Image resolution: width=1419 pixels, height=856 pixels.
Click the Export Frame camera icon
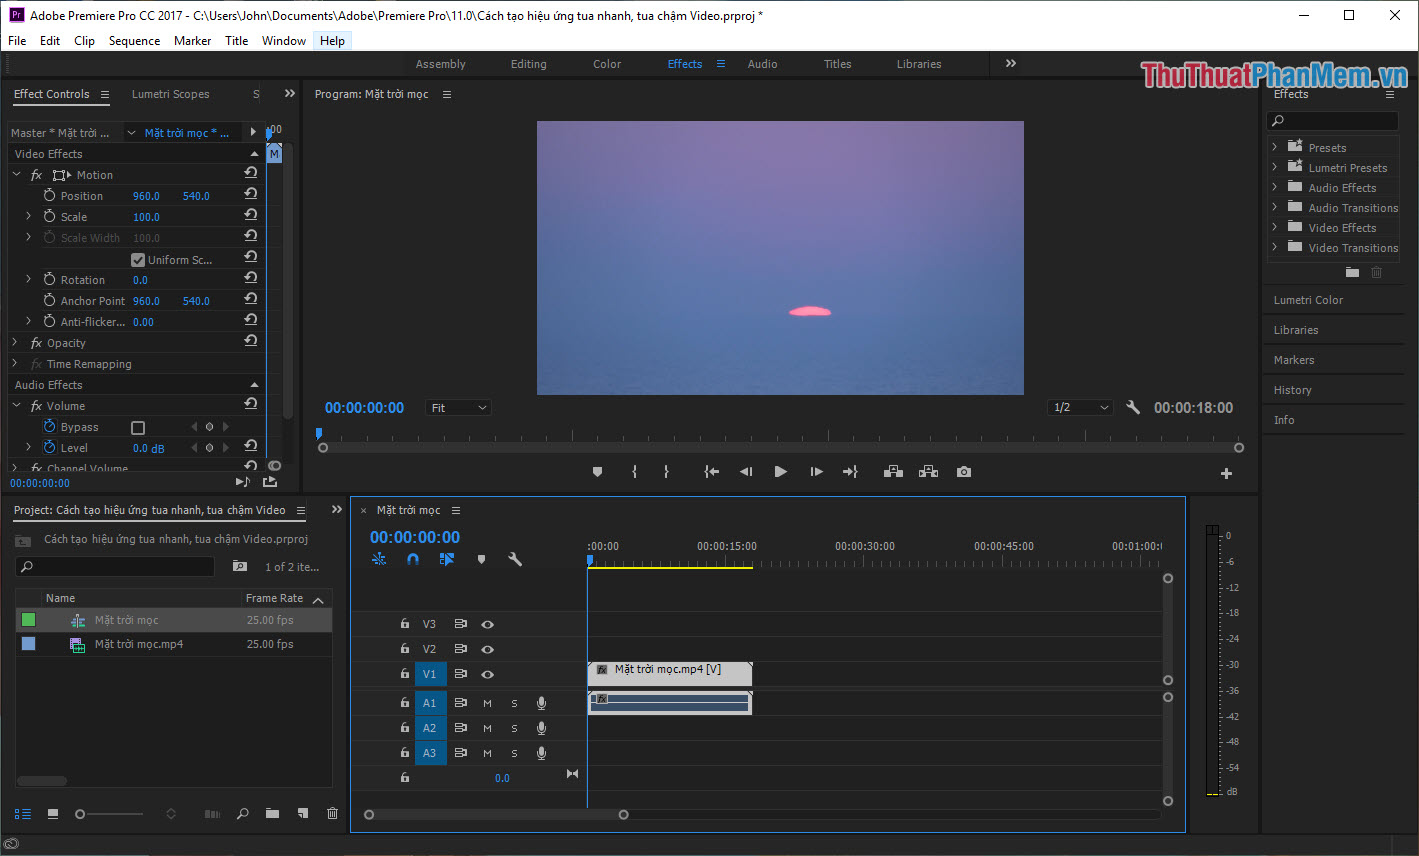coord(963,471)
